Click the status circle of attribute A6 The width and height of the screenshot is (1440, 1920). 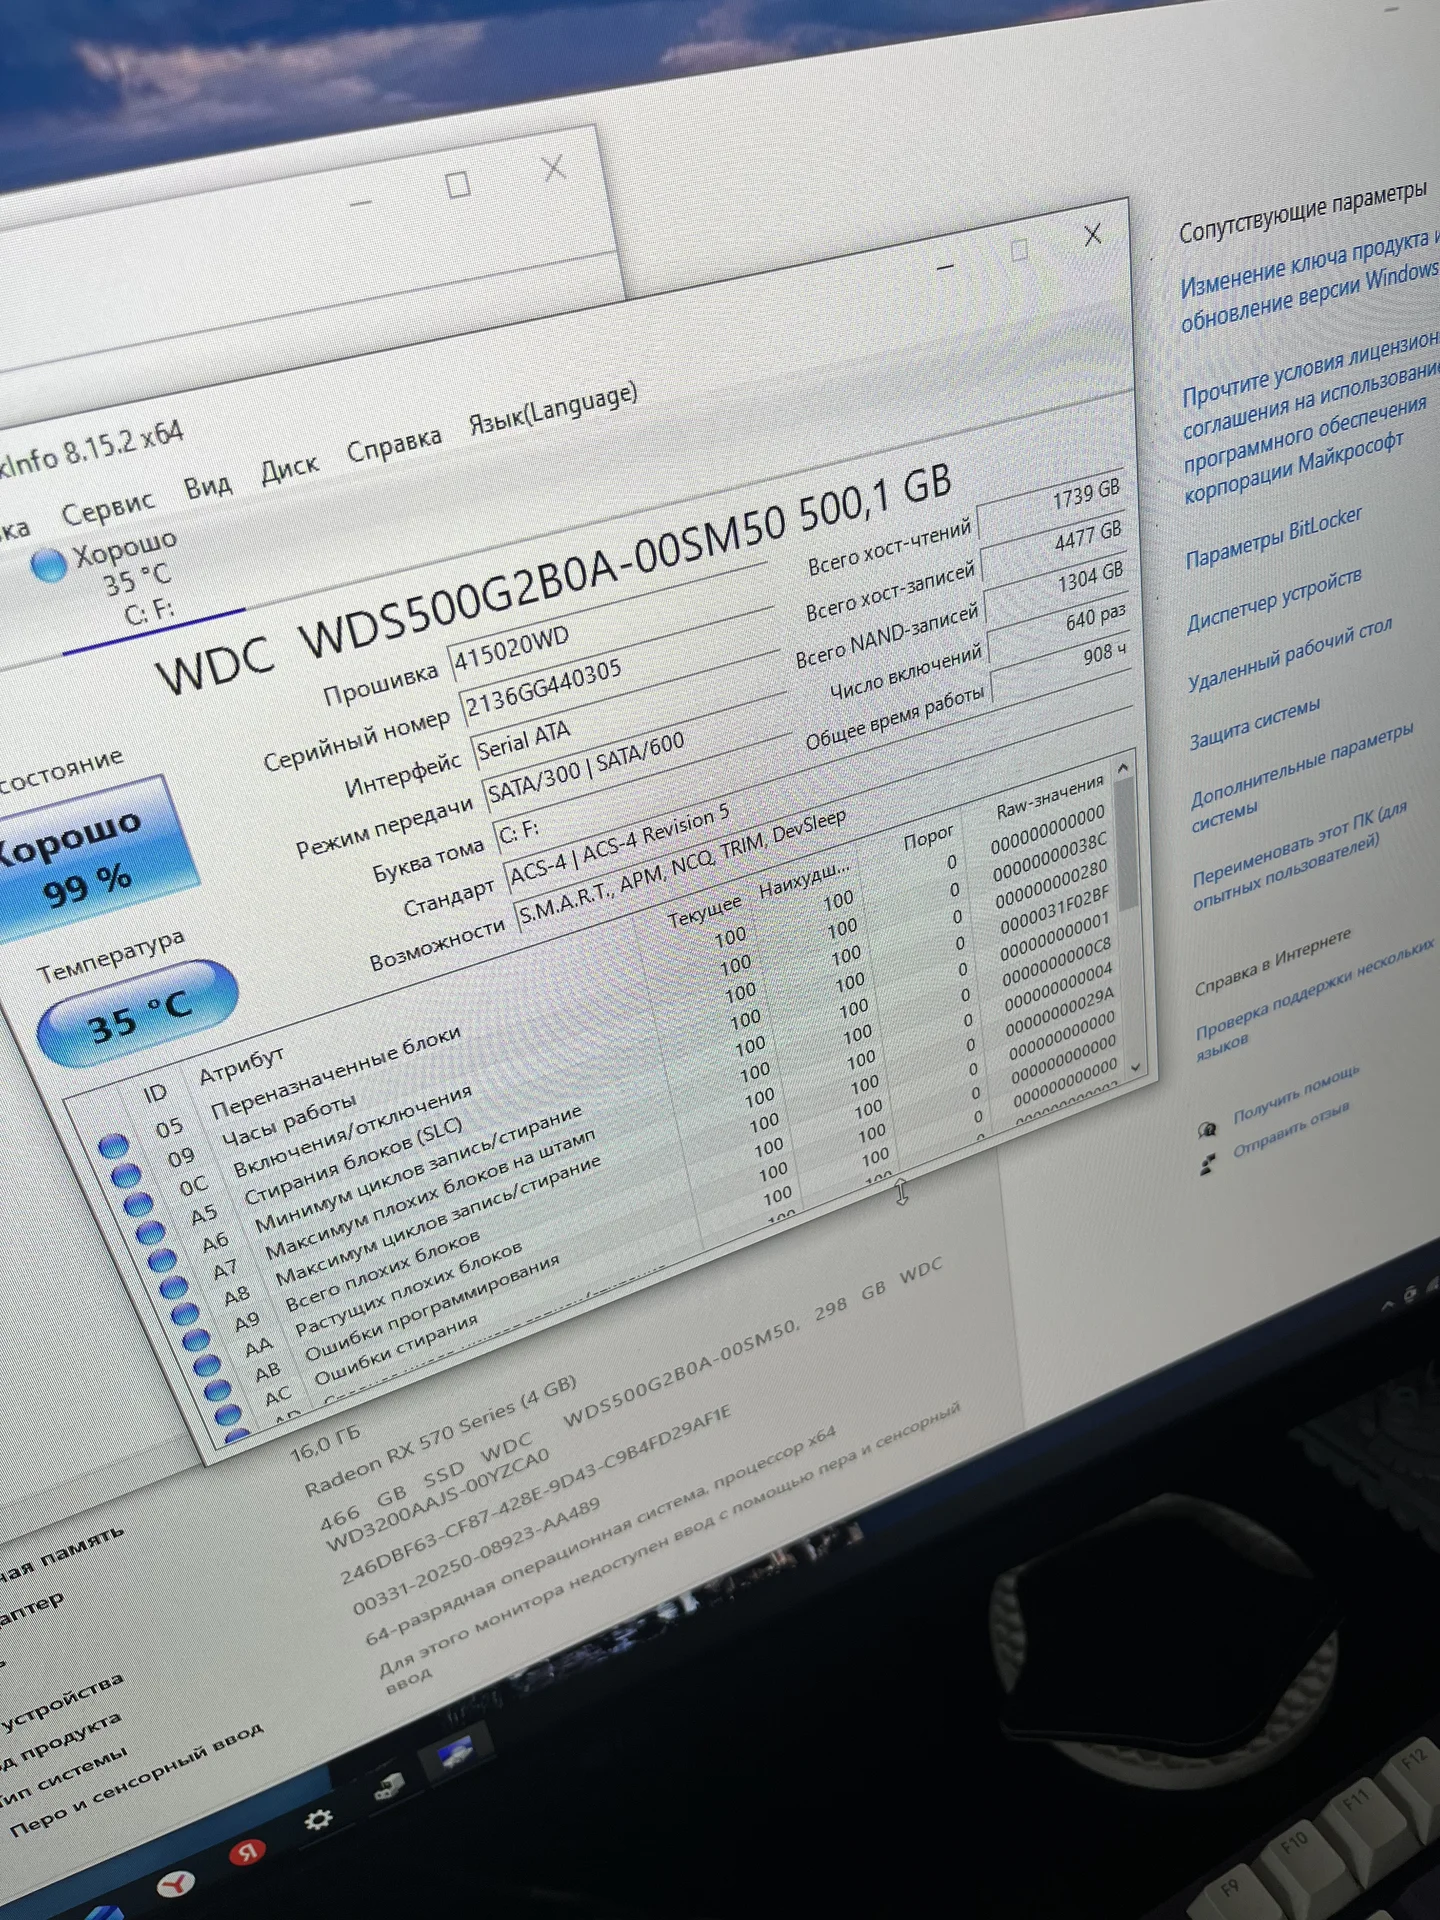pyautogui.click(x=161, y=1260)
